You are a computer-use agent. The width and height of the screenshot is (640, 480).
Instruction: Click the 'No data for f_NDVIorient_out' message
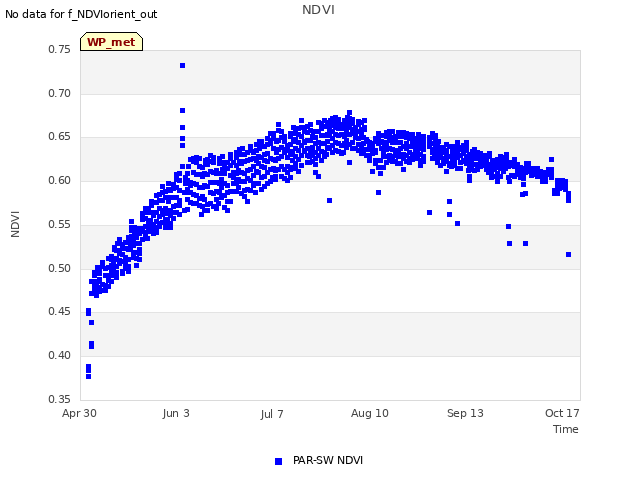point(81,14)
